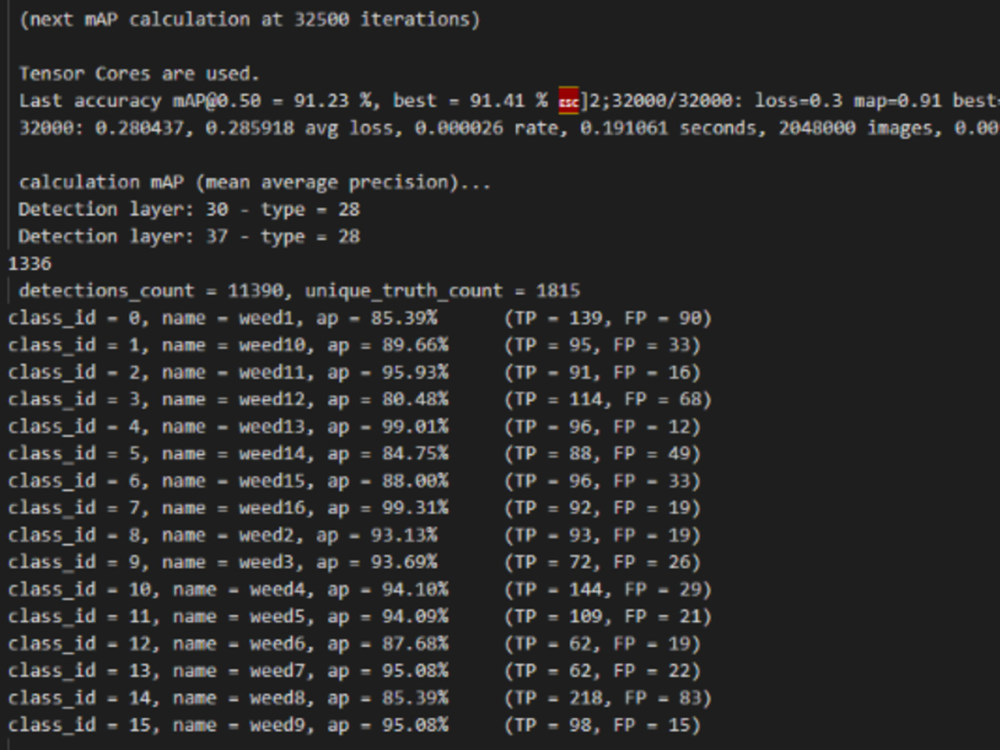Click '(TP = 144, FP = 29)' counts
The height and width of the screenshot is (750, 1000).
click(x=608, y=589)
